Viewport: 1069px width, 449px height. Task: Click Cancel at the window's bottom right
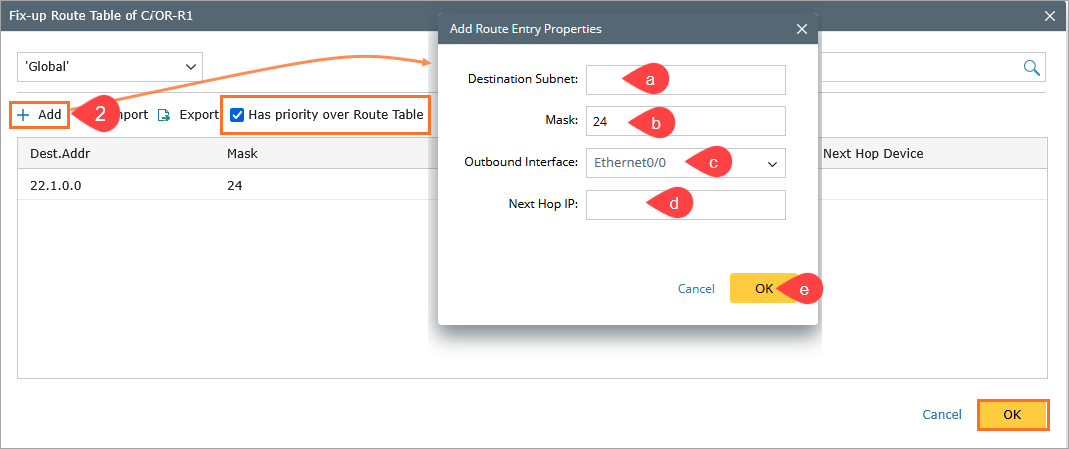pyautogui.click(x=942, y=415)
